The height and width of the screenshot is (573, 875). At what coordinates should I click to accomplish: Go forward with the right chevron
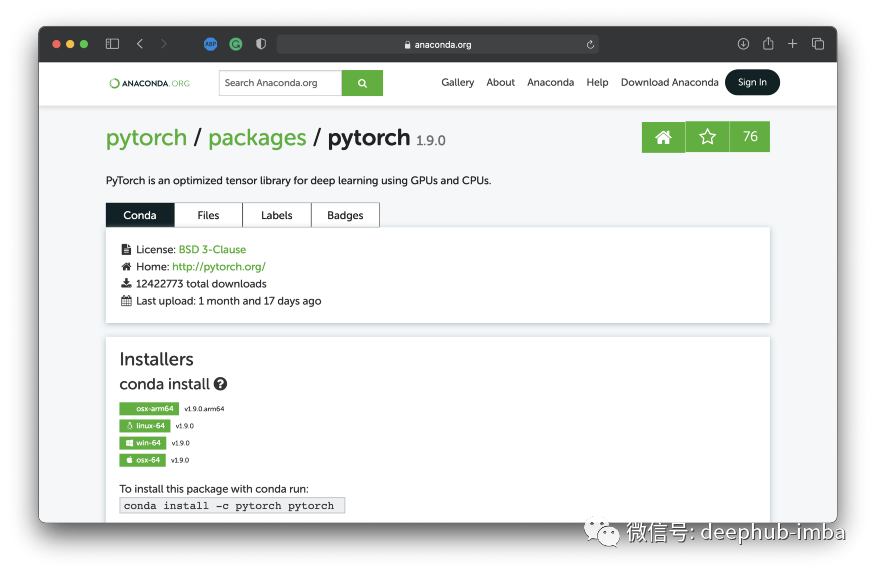164,44
